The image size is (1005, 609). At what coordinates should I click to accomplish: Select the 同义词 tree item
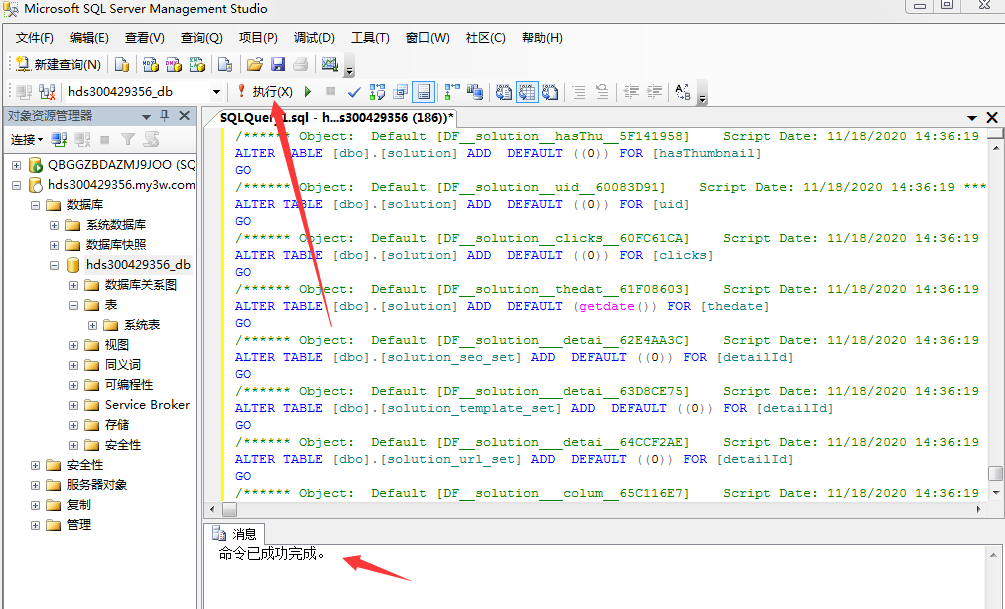123,365
